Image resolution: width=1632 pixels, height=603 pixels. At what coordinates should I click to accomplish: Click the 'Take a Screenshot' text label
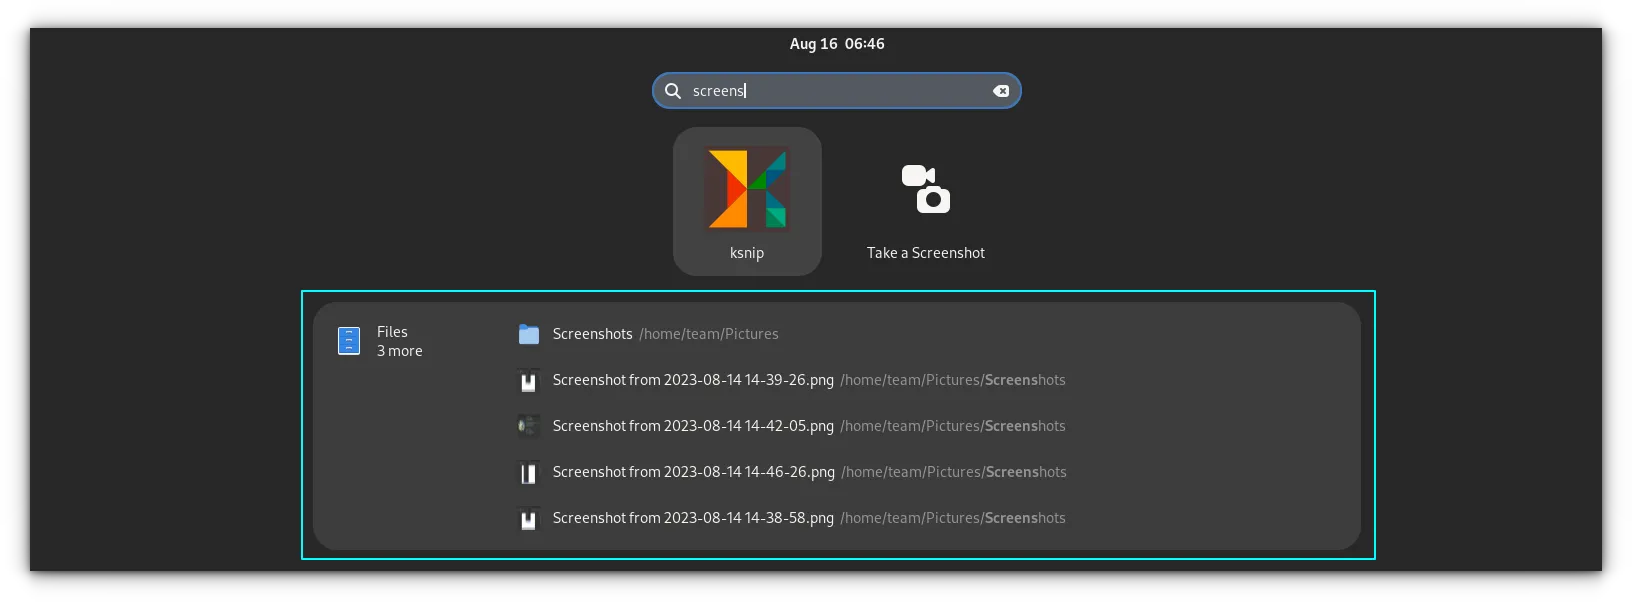pyautogui.click(x=926, y=253)
